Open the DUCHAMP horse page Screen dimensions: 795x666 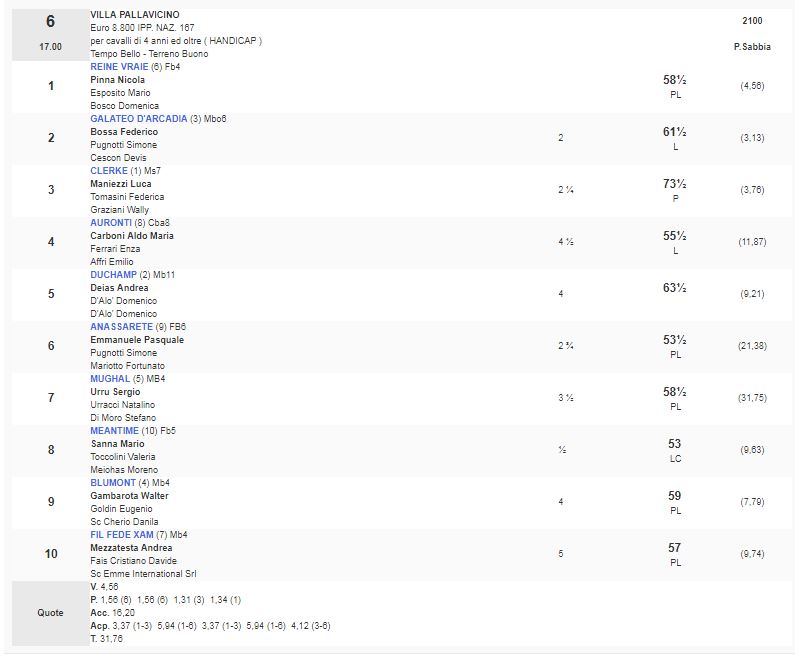click(x=113, y=275)
